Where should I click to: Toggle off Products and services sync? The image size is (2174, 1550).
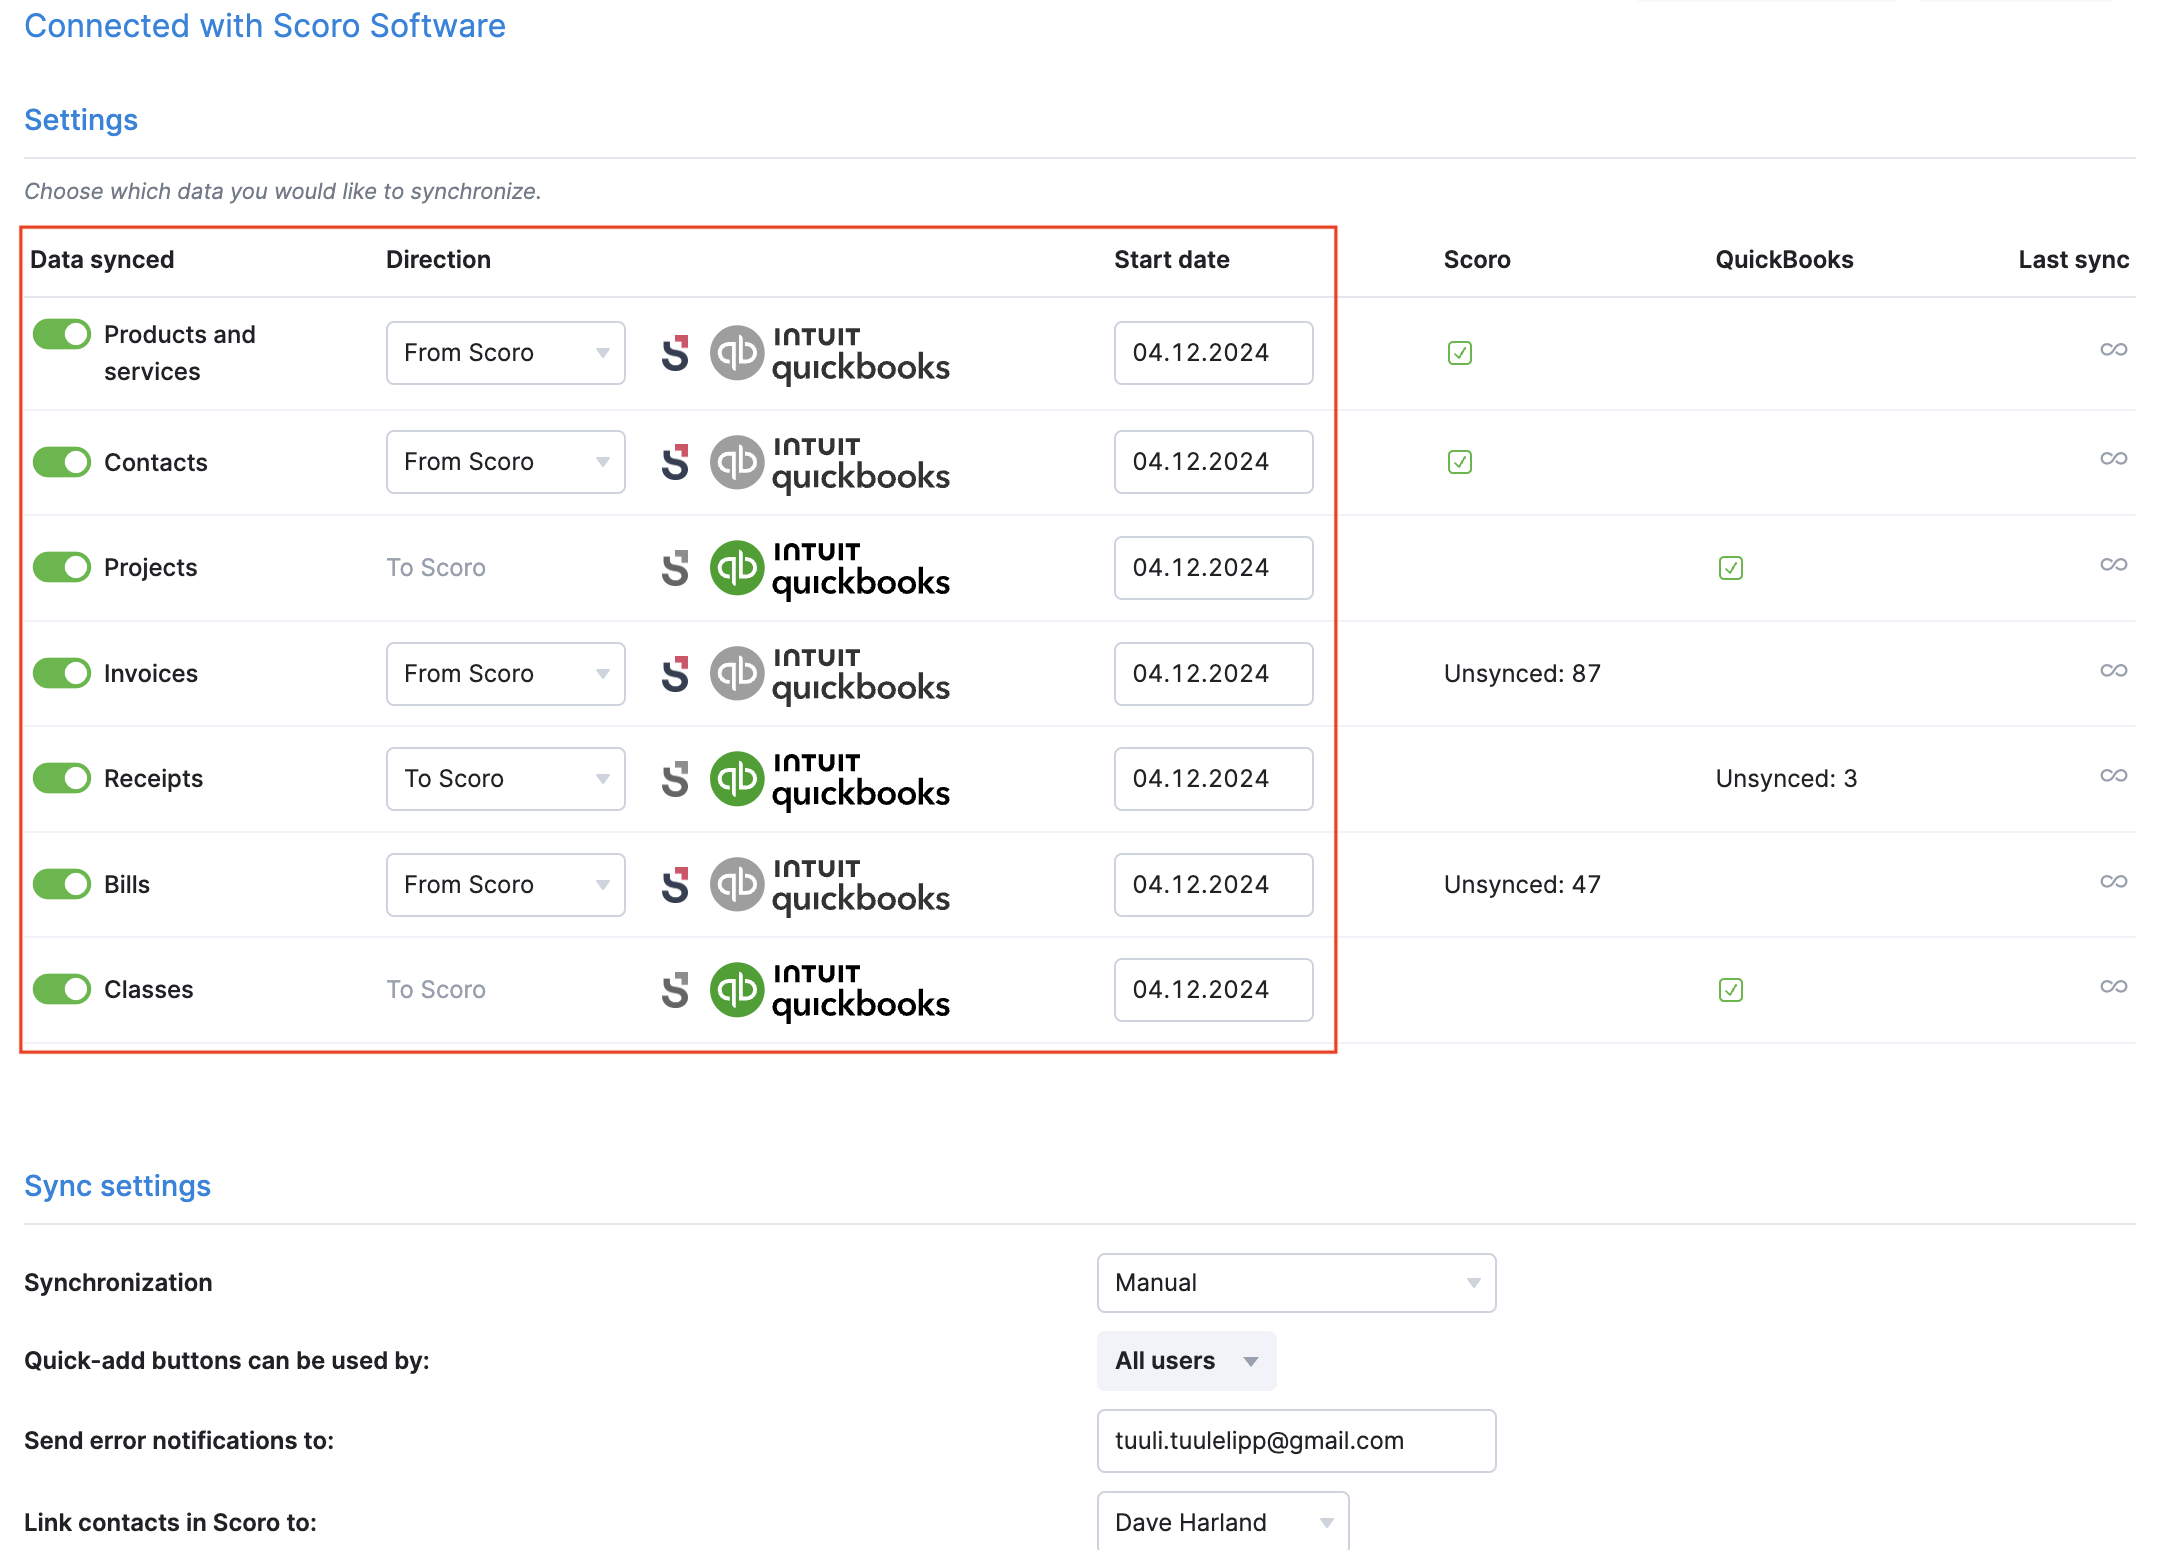click(62, 334)
